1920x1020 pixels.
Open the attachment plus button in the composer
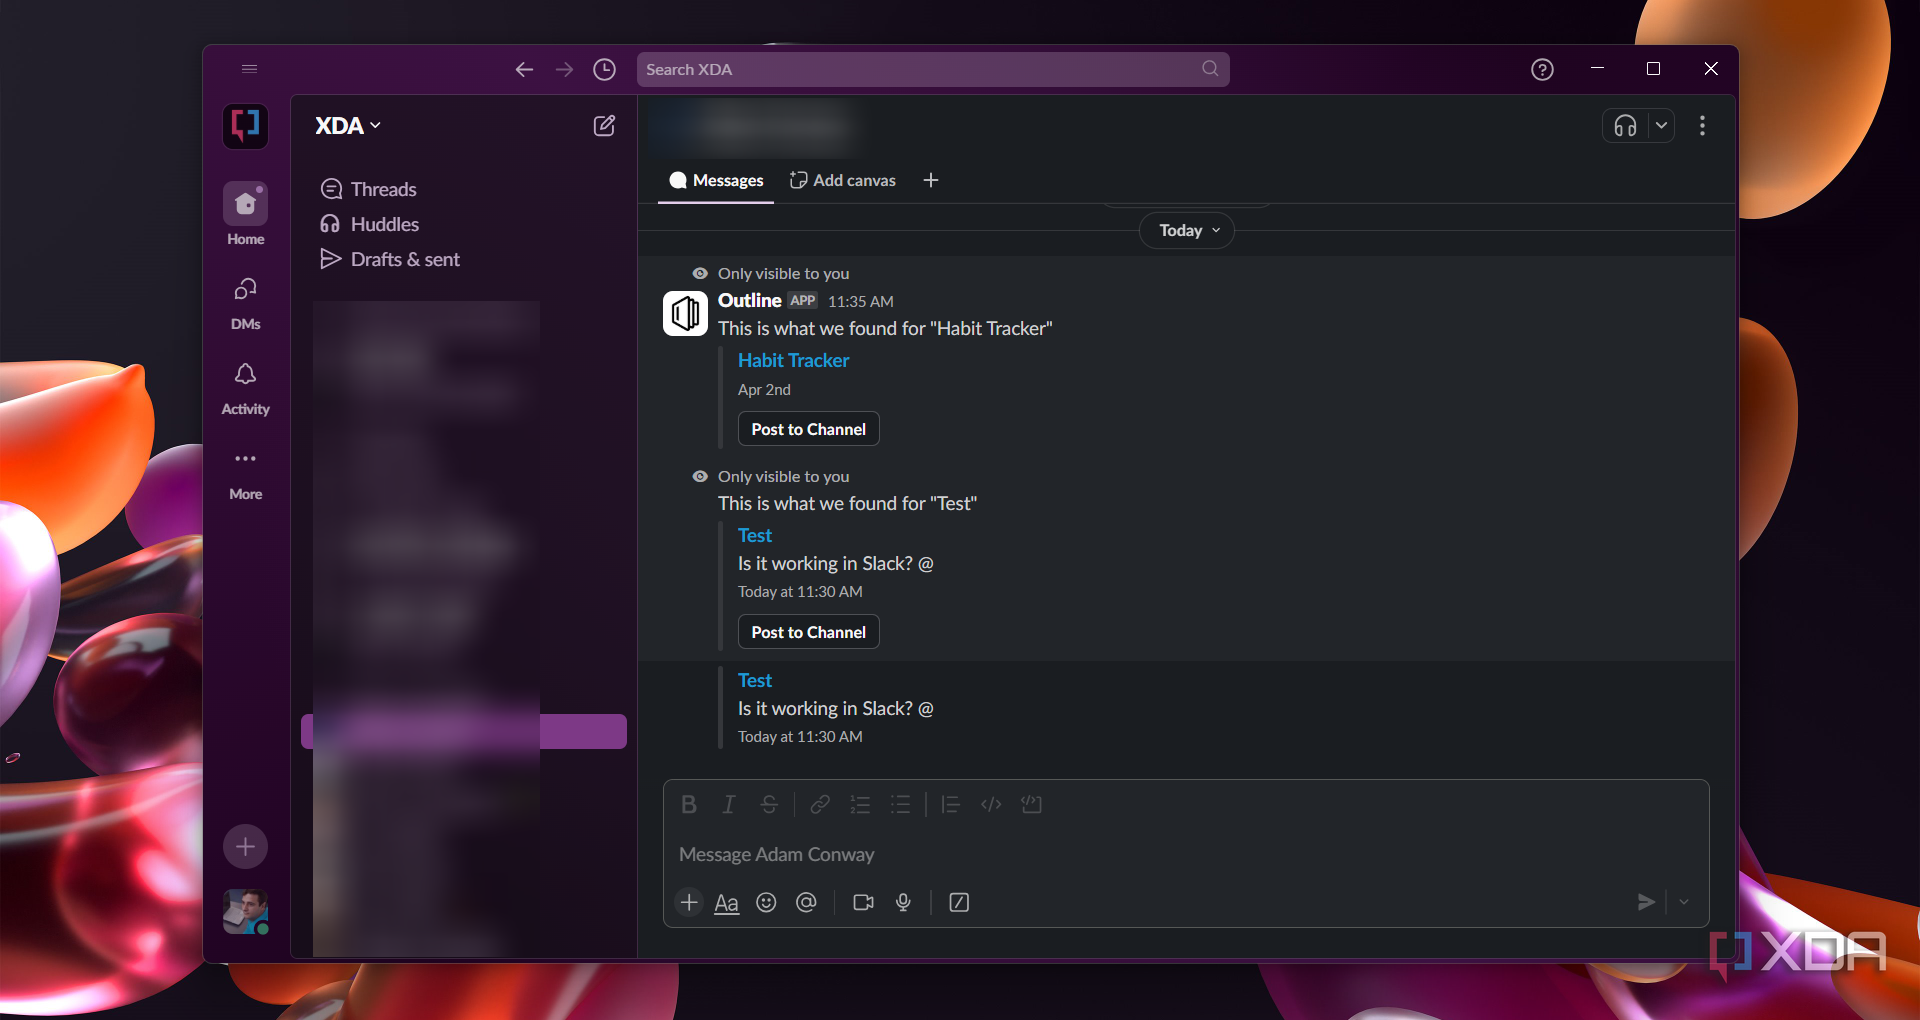[689, 902]
